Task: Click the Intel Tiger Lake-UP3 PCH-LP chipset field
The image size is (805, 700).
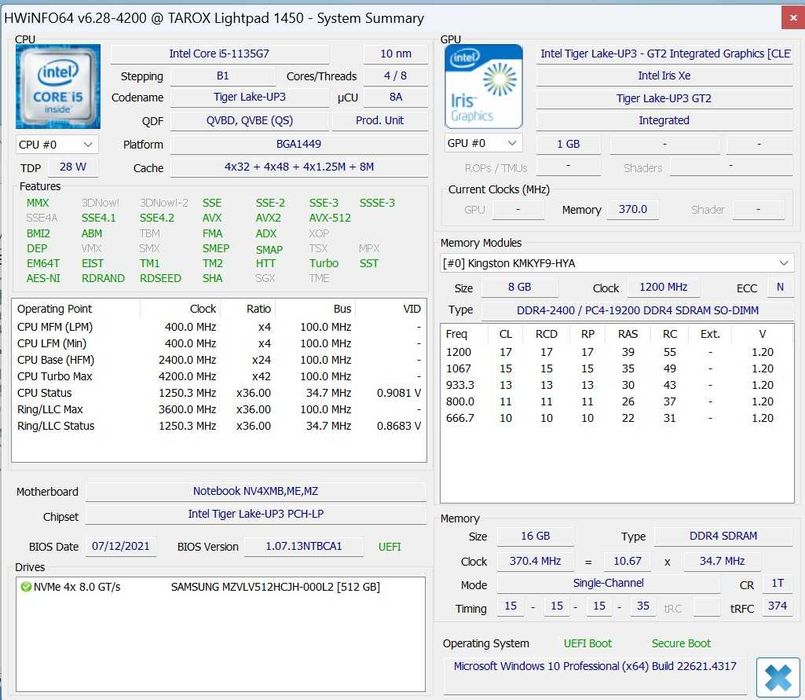Action: click(x=256, y=514)
